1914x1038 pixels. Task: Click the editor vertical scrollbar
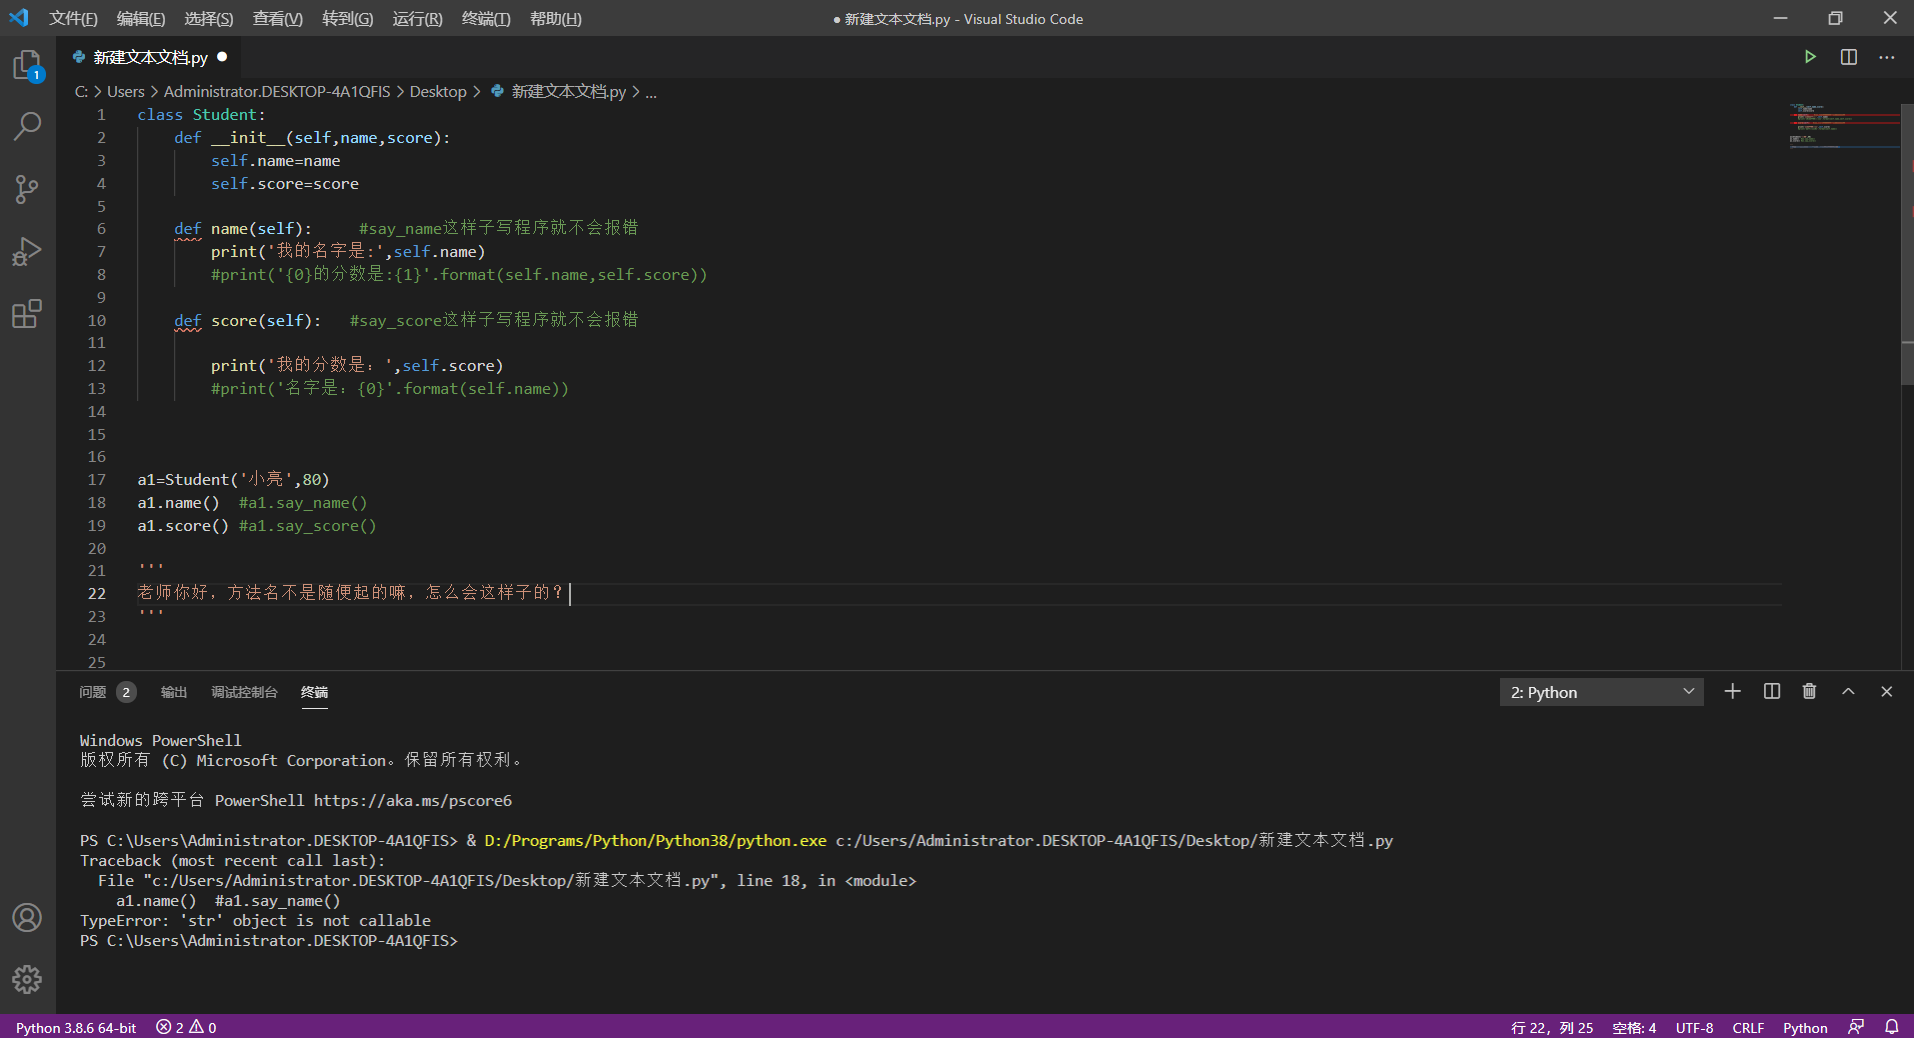(x=1906, y=242)
